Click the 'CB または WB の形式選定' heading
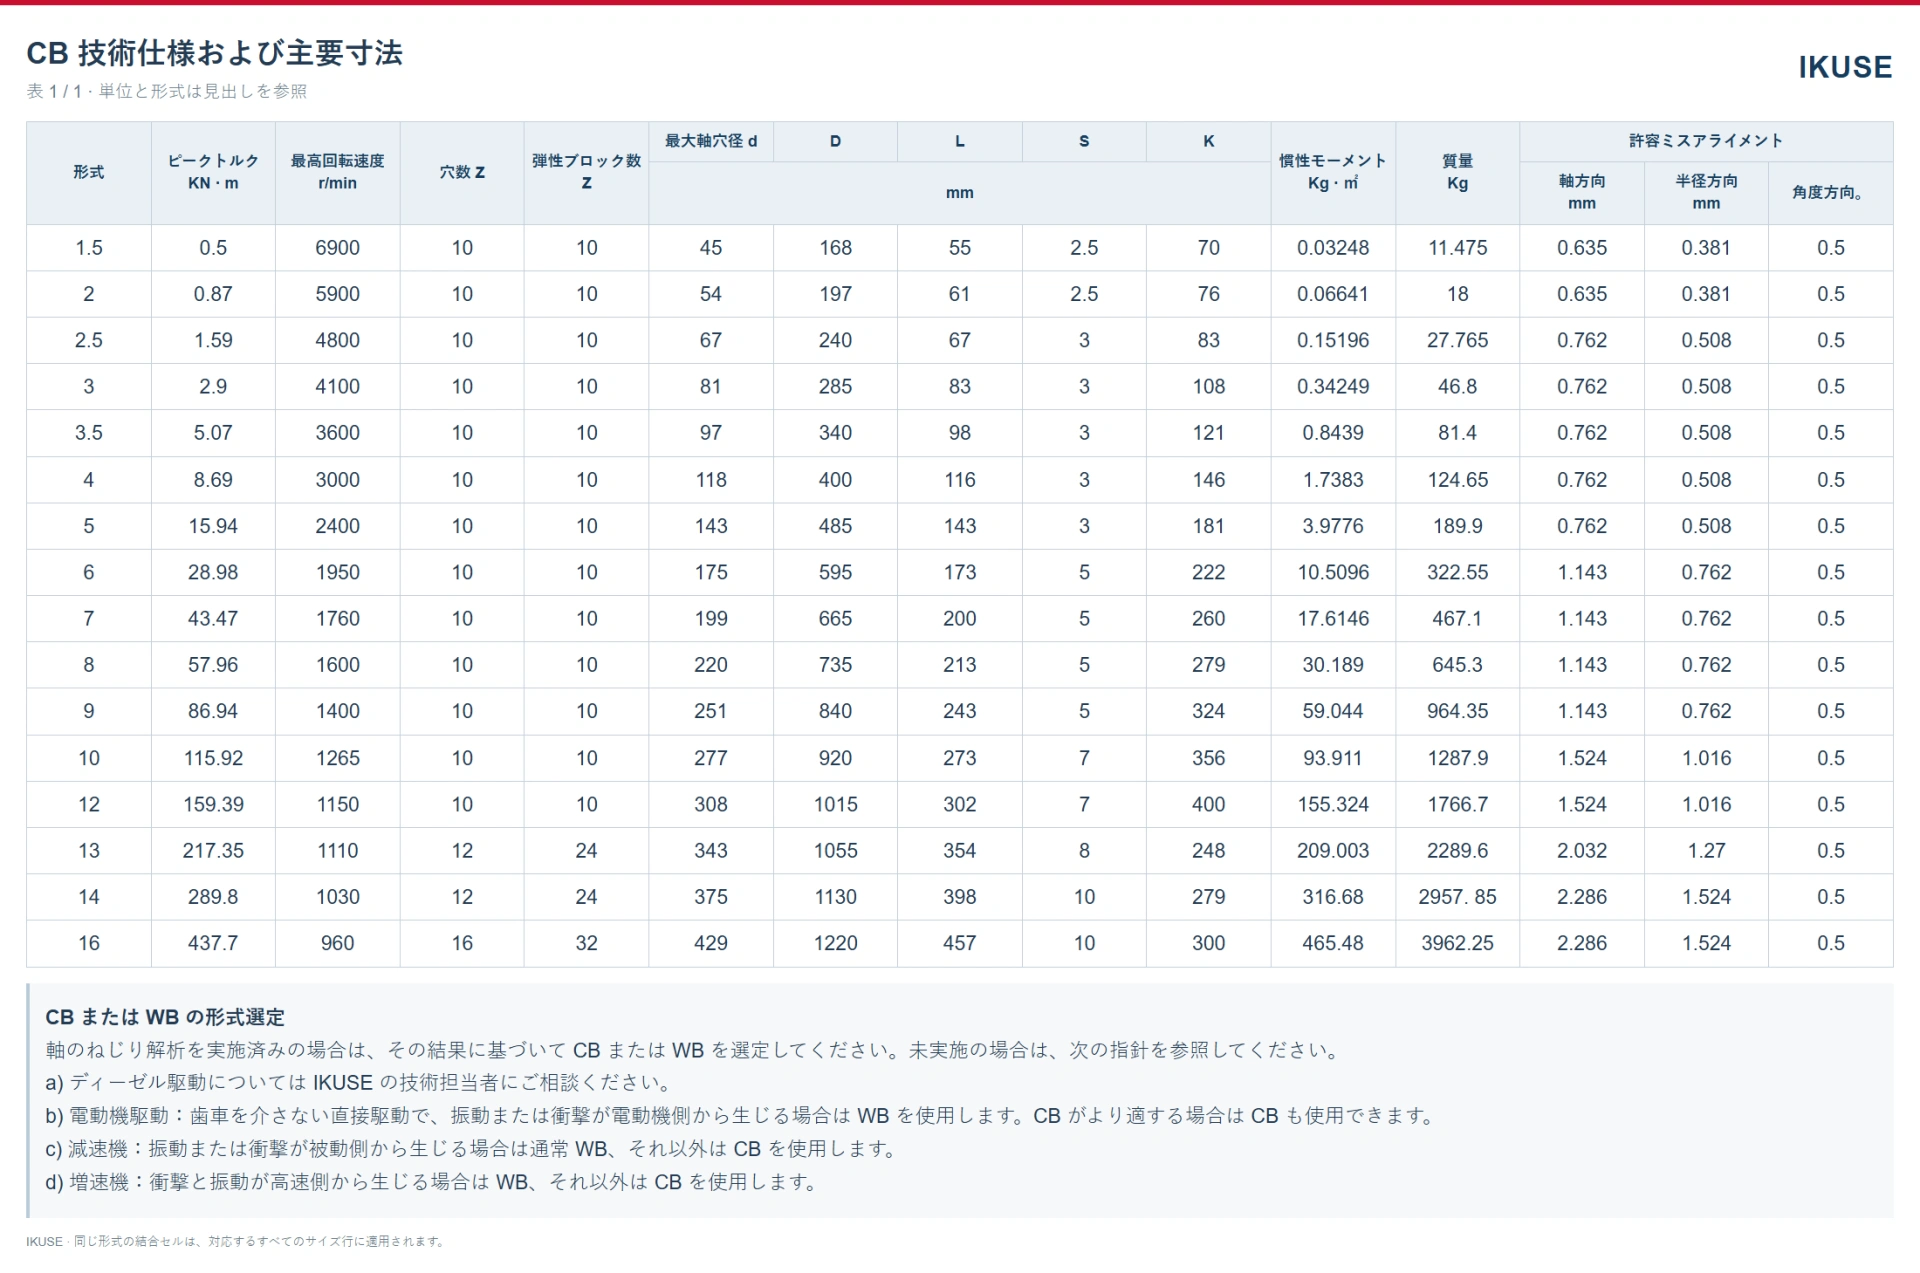This screenshot has height=1273, width=1920. tap(165, 1017)
